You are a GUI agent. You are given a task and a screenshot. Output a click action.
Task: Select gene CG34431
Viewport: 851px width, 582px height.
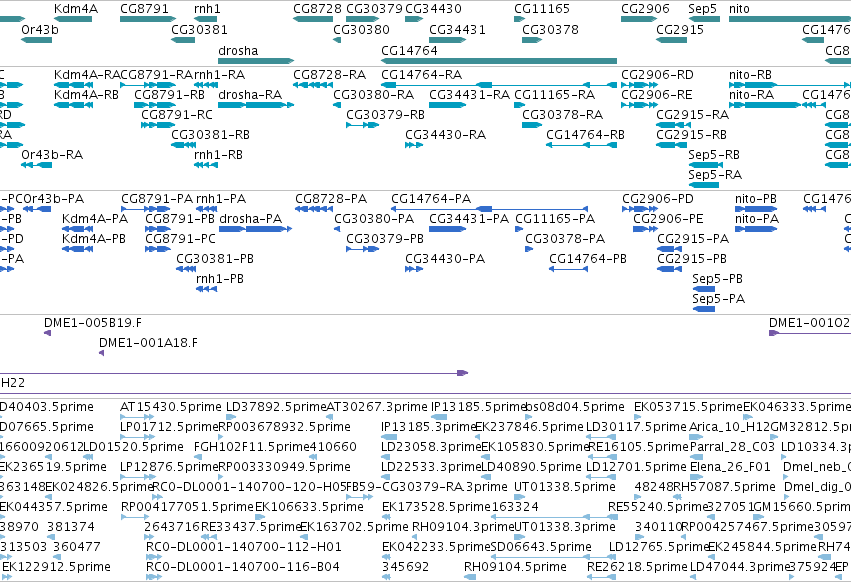[447, 40]
